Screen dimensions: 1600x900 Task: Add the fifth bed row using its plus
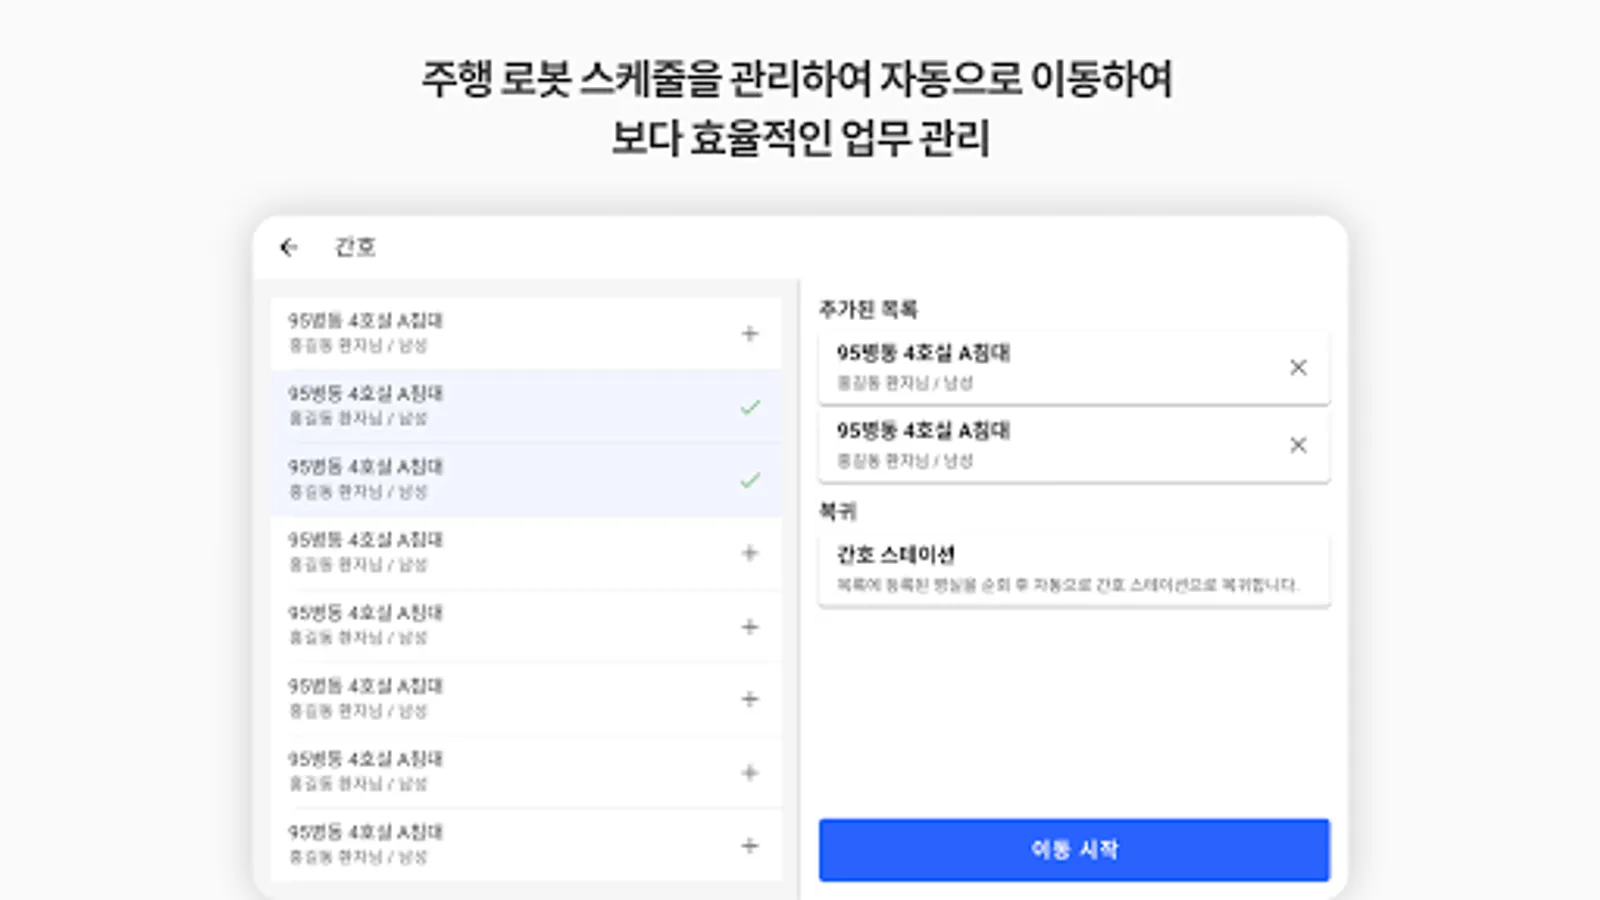pyautogui.click(x=750, y=627)
